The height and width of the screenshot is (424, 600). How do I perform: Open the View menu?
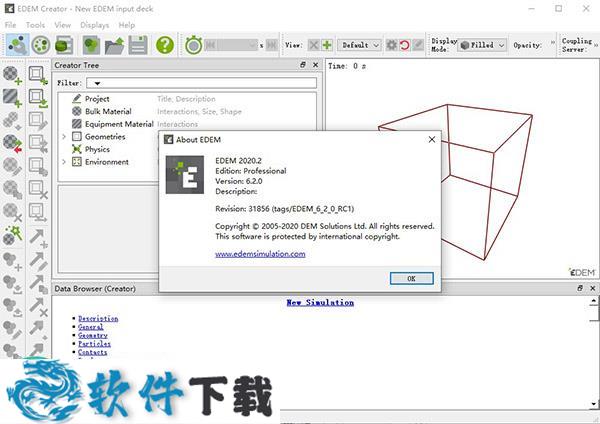62,25
